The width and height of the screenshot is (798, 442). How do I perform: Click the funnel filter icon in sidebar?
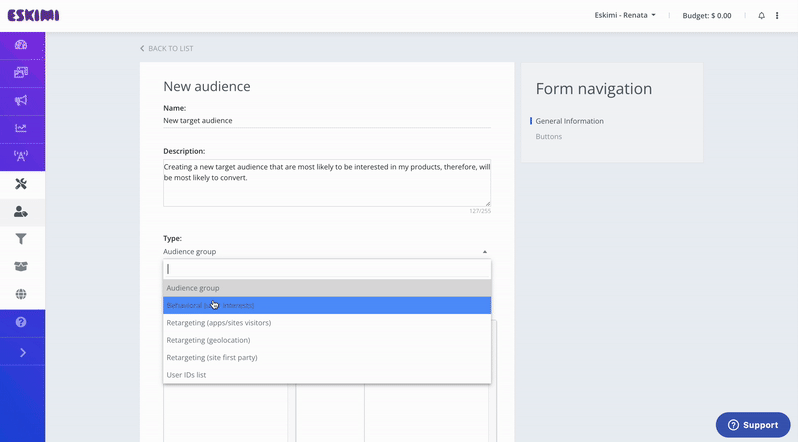[21, 239]
